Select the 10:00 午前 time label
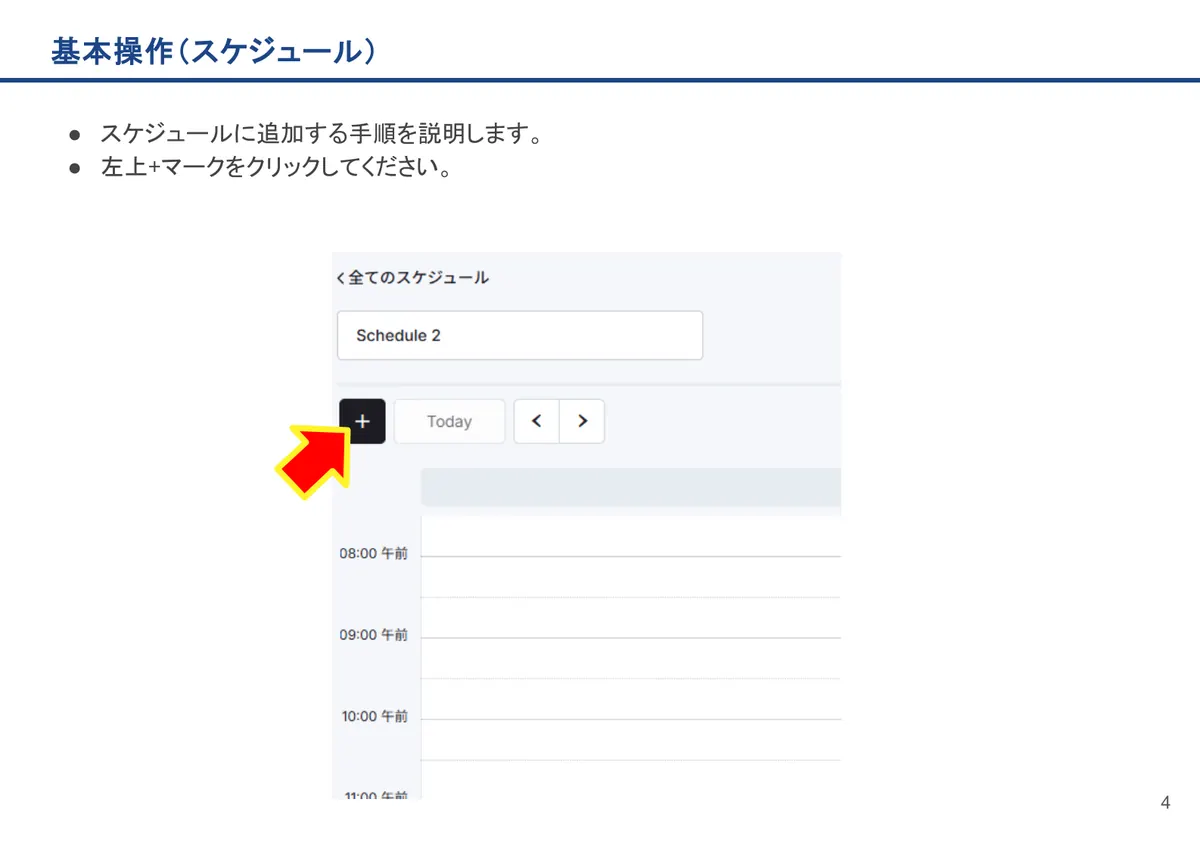The width and height of the screenshot is (1200, 849). click(x=373, y=716)
